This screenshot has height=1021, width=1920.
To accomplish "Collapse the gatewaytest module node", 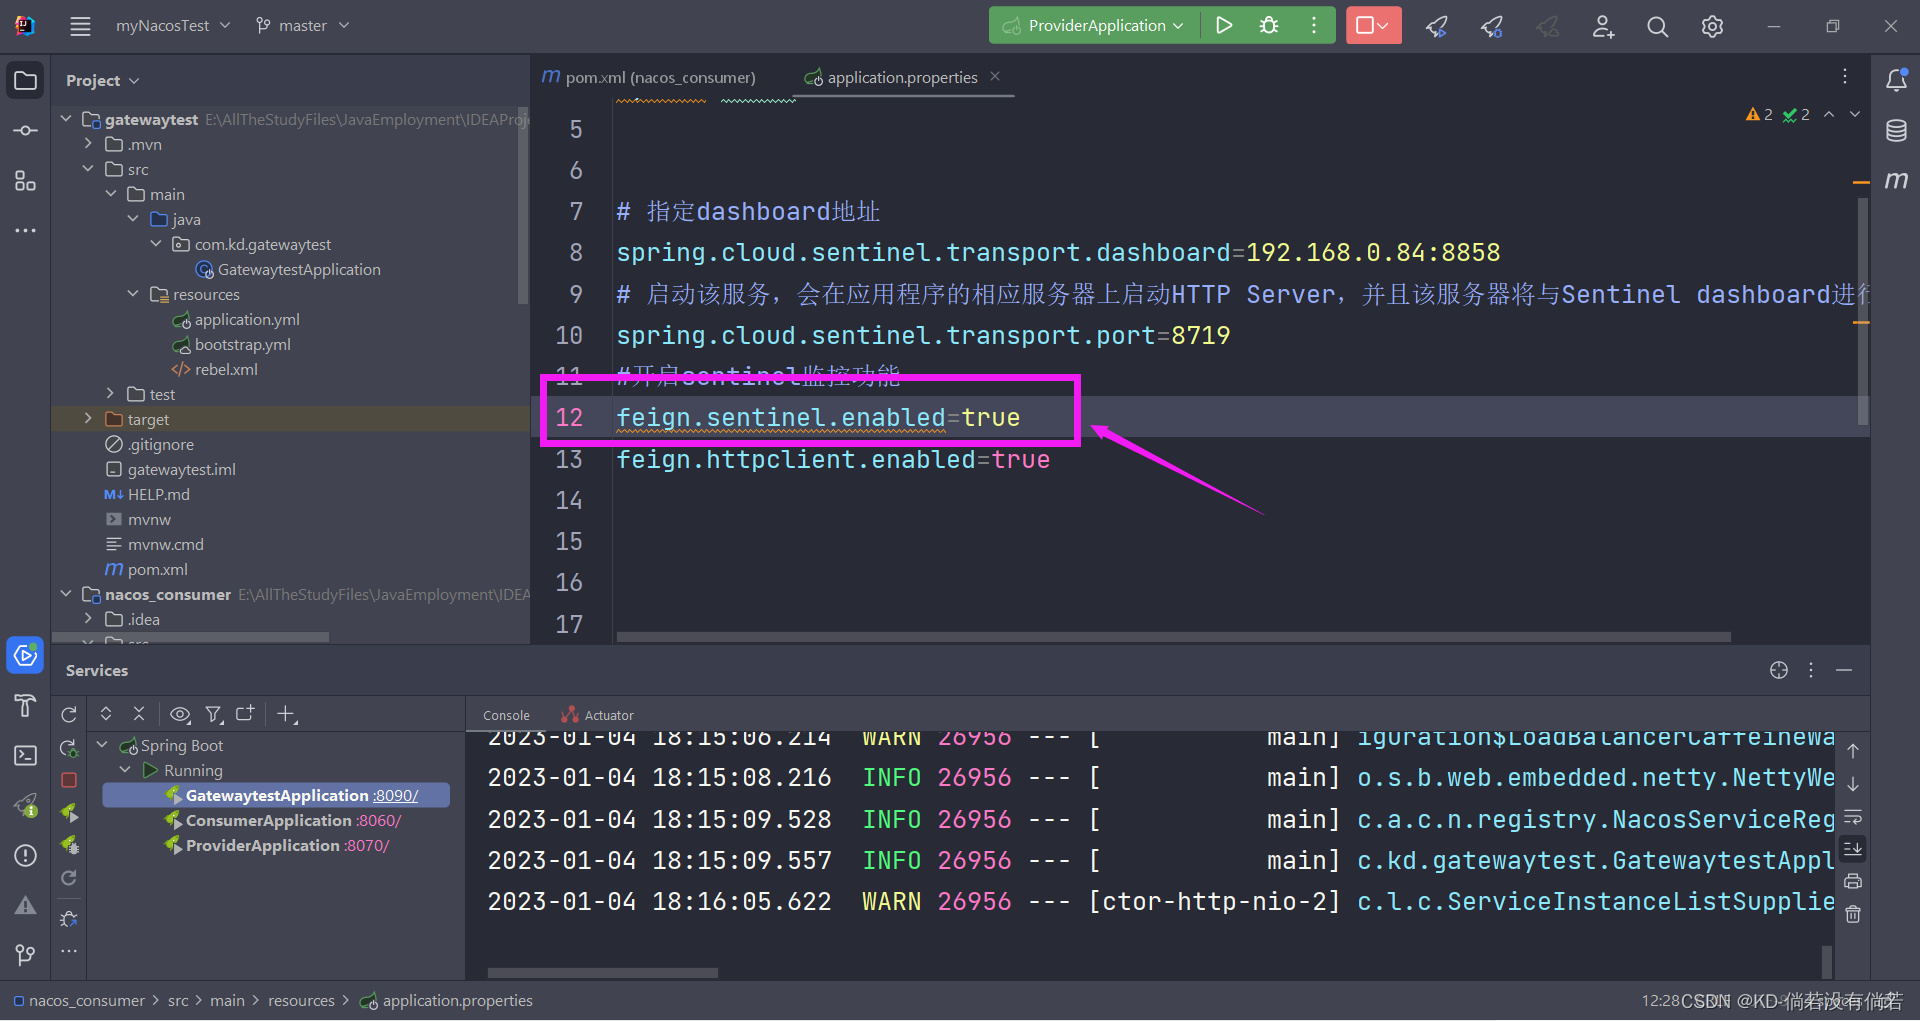I will pyautogui.click(x=66, y=119).
